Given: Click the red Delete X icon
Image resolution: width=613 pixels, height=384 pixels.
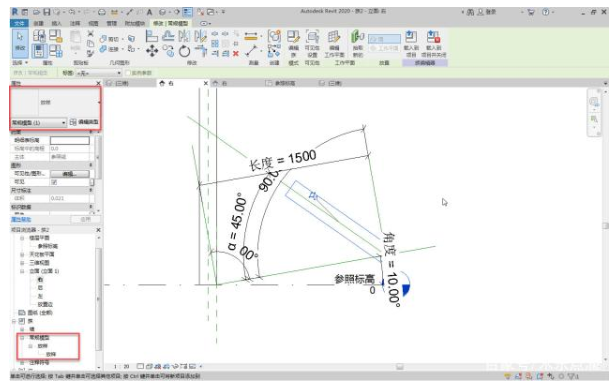Looking at the screenshot, I should coord(235,54).
